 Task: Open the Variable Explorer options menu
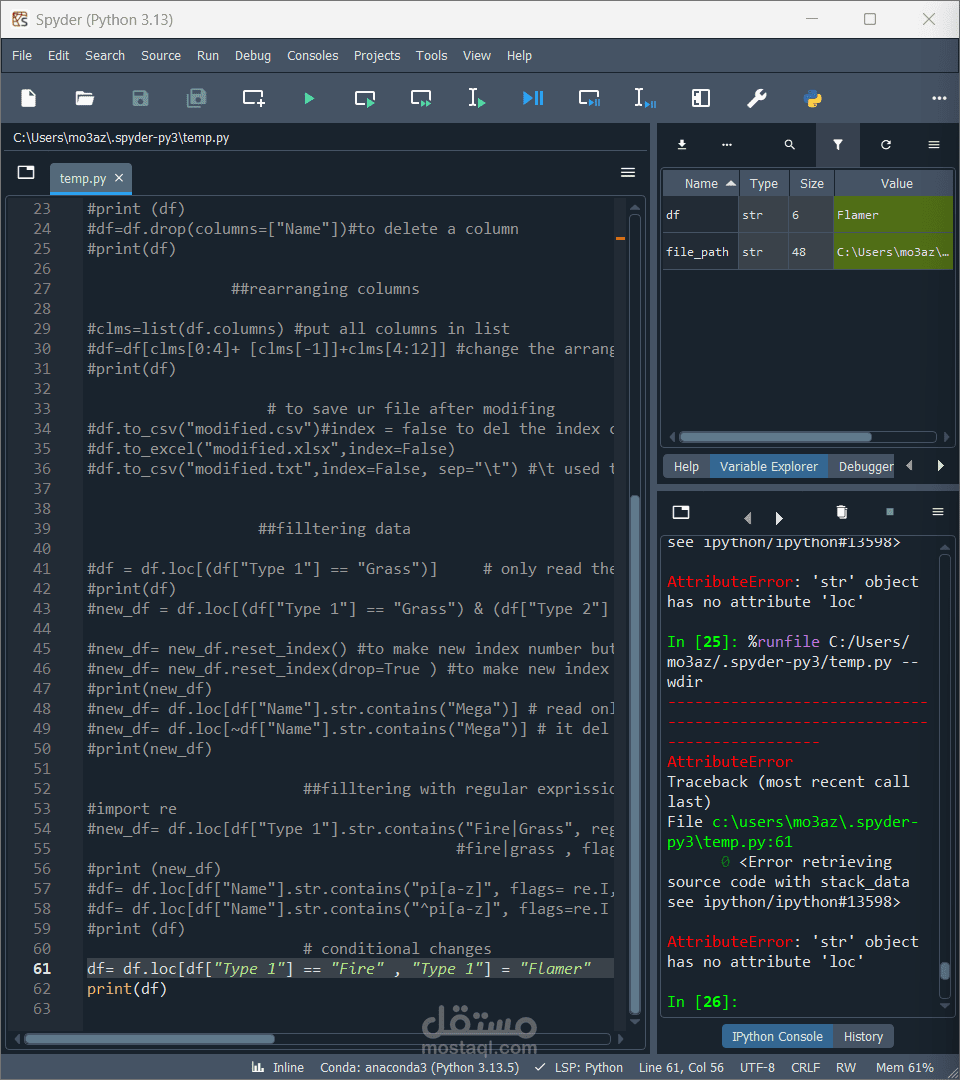click(x=934, y=145)
